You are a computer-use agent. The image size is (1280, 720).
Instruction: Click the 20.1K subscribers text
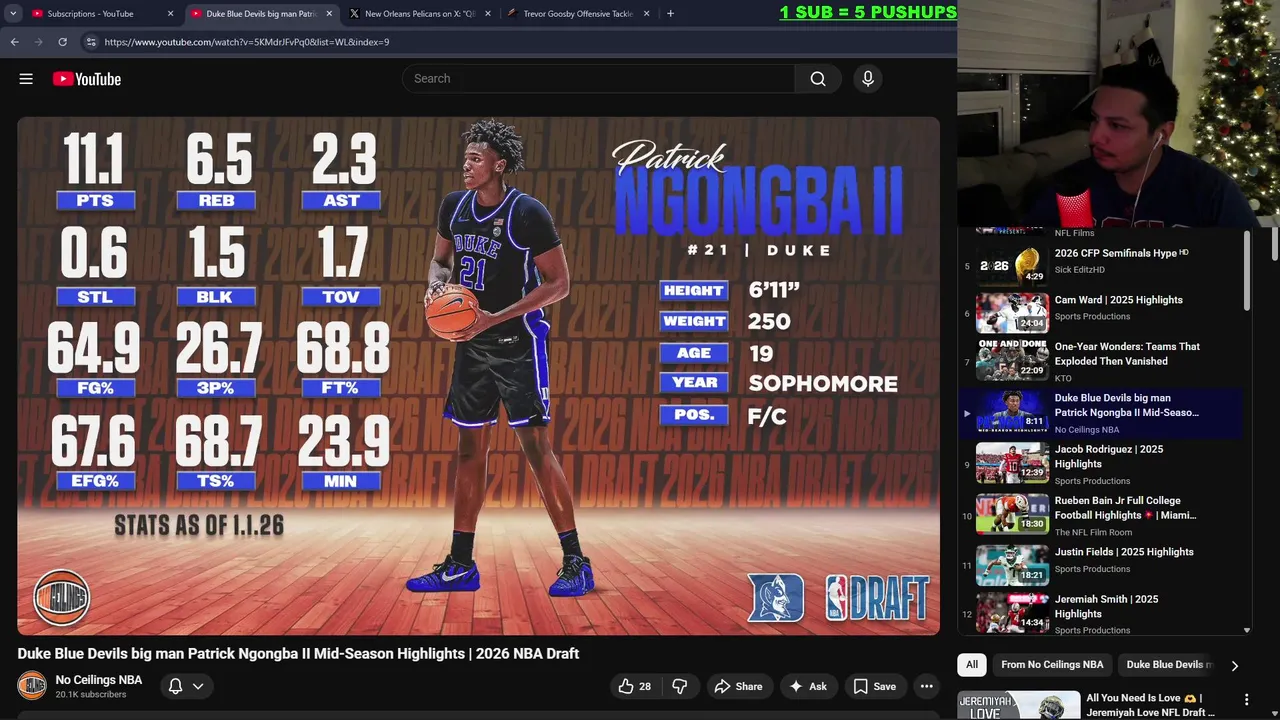pyautogui.click(x=91, y=695)
